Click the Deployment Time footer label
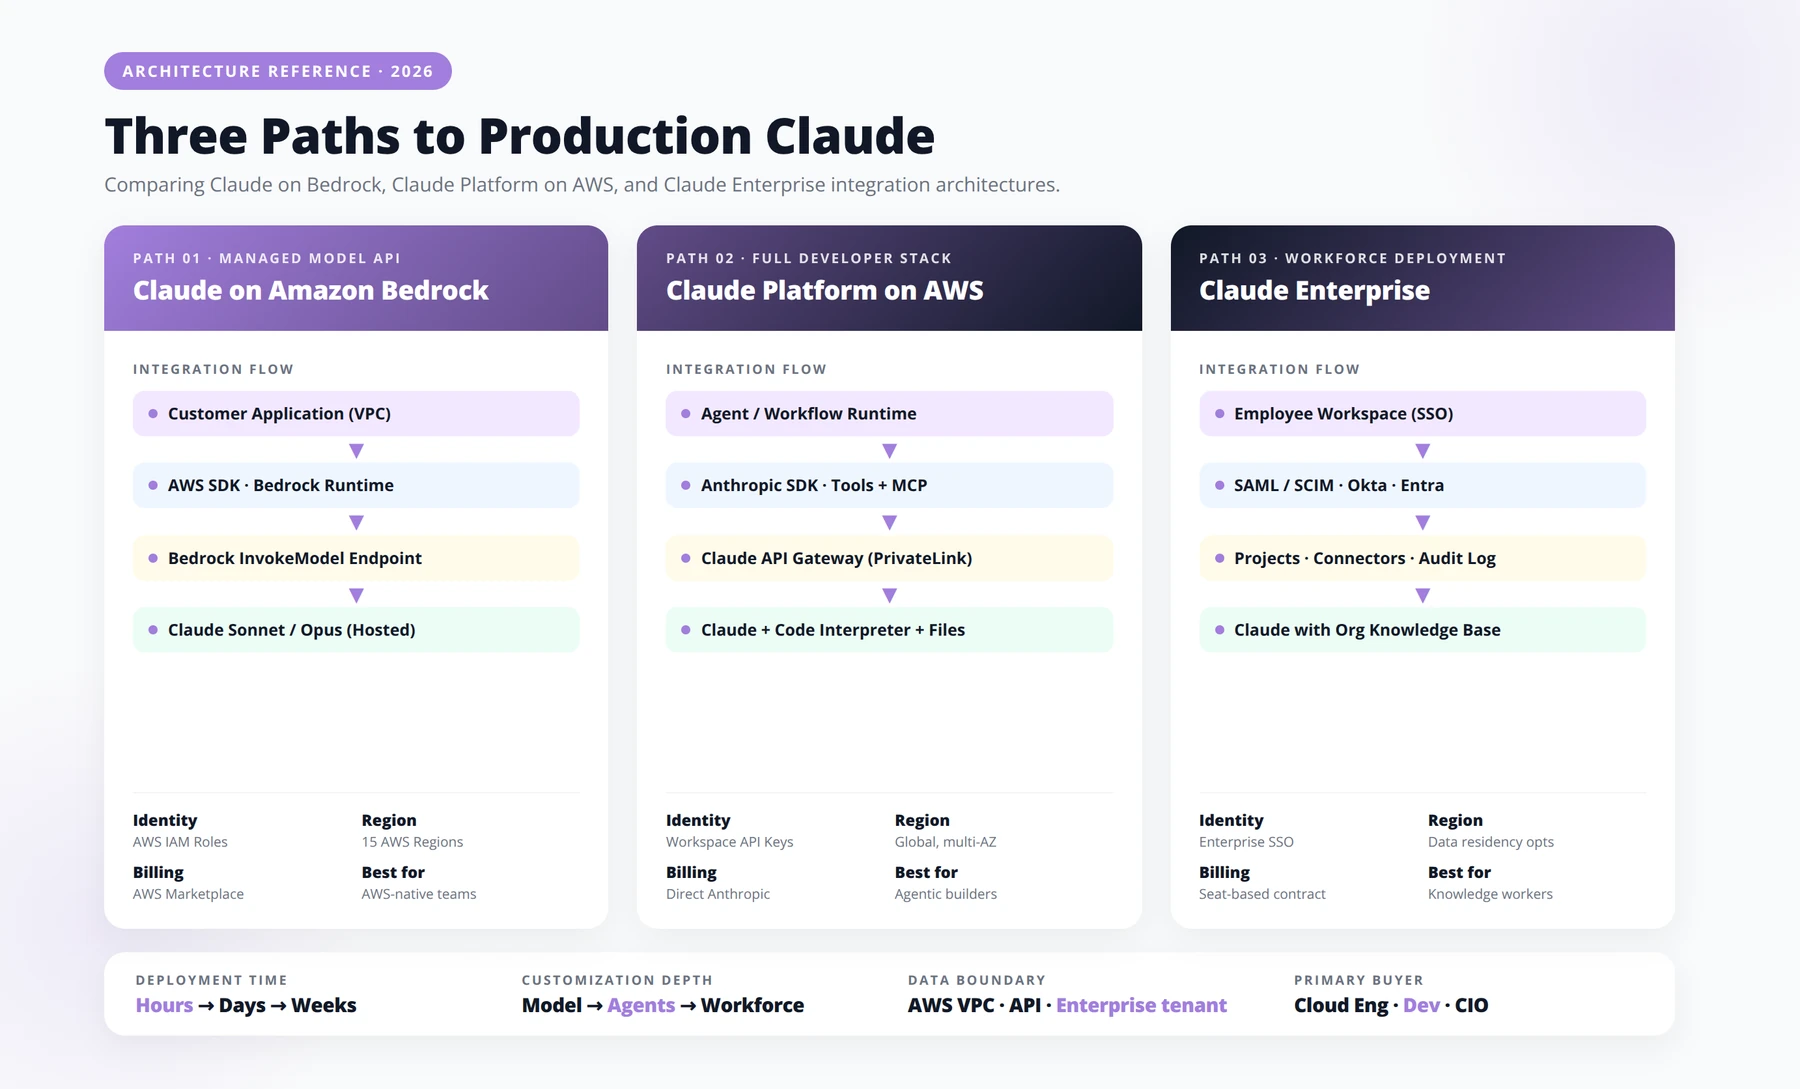 [x=211, y=980]
